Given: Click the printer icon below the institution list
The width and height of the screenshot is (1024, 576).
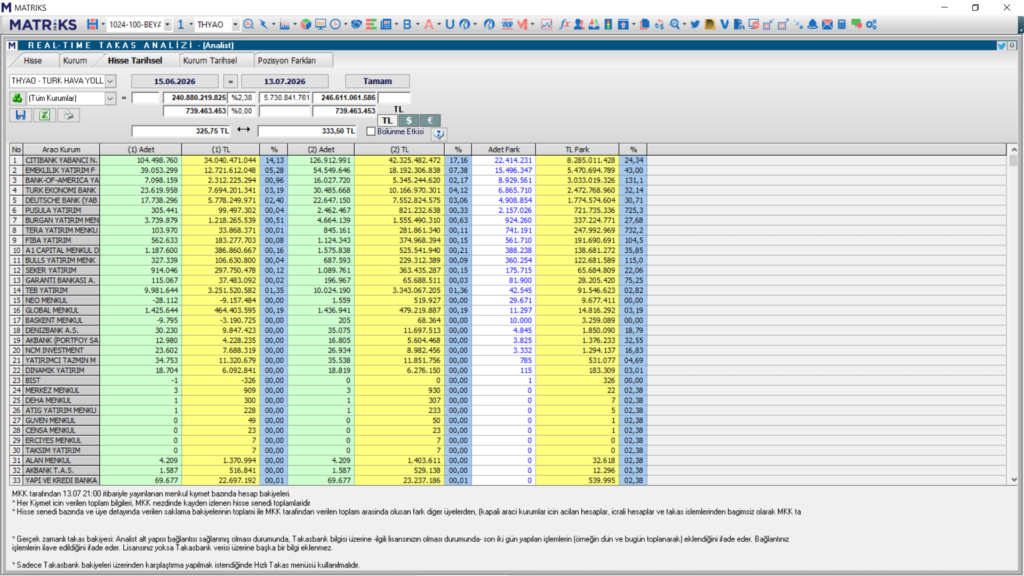Looking at the screenshot, I should tap(68, 115).
